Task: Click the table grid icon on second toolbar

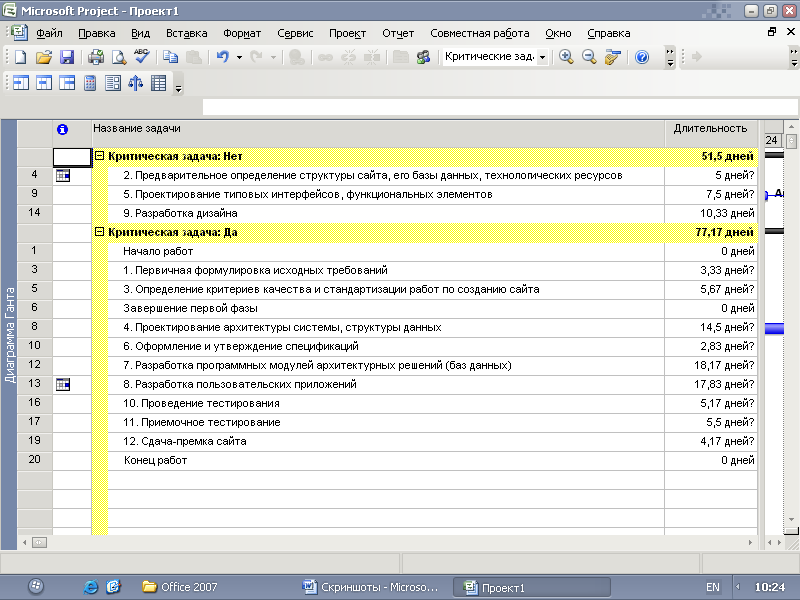Action: click(x=159, y=83)
